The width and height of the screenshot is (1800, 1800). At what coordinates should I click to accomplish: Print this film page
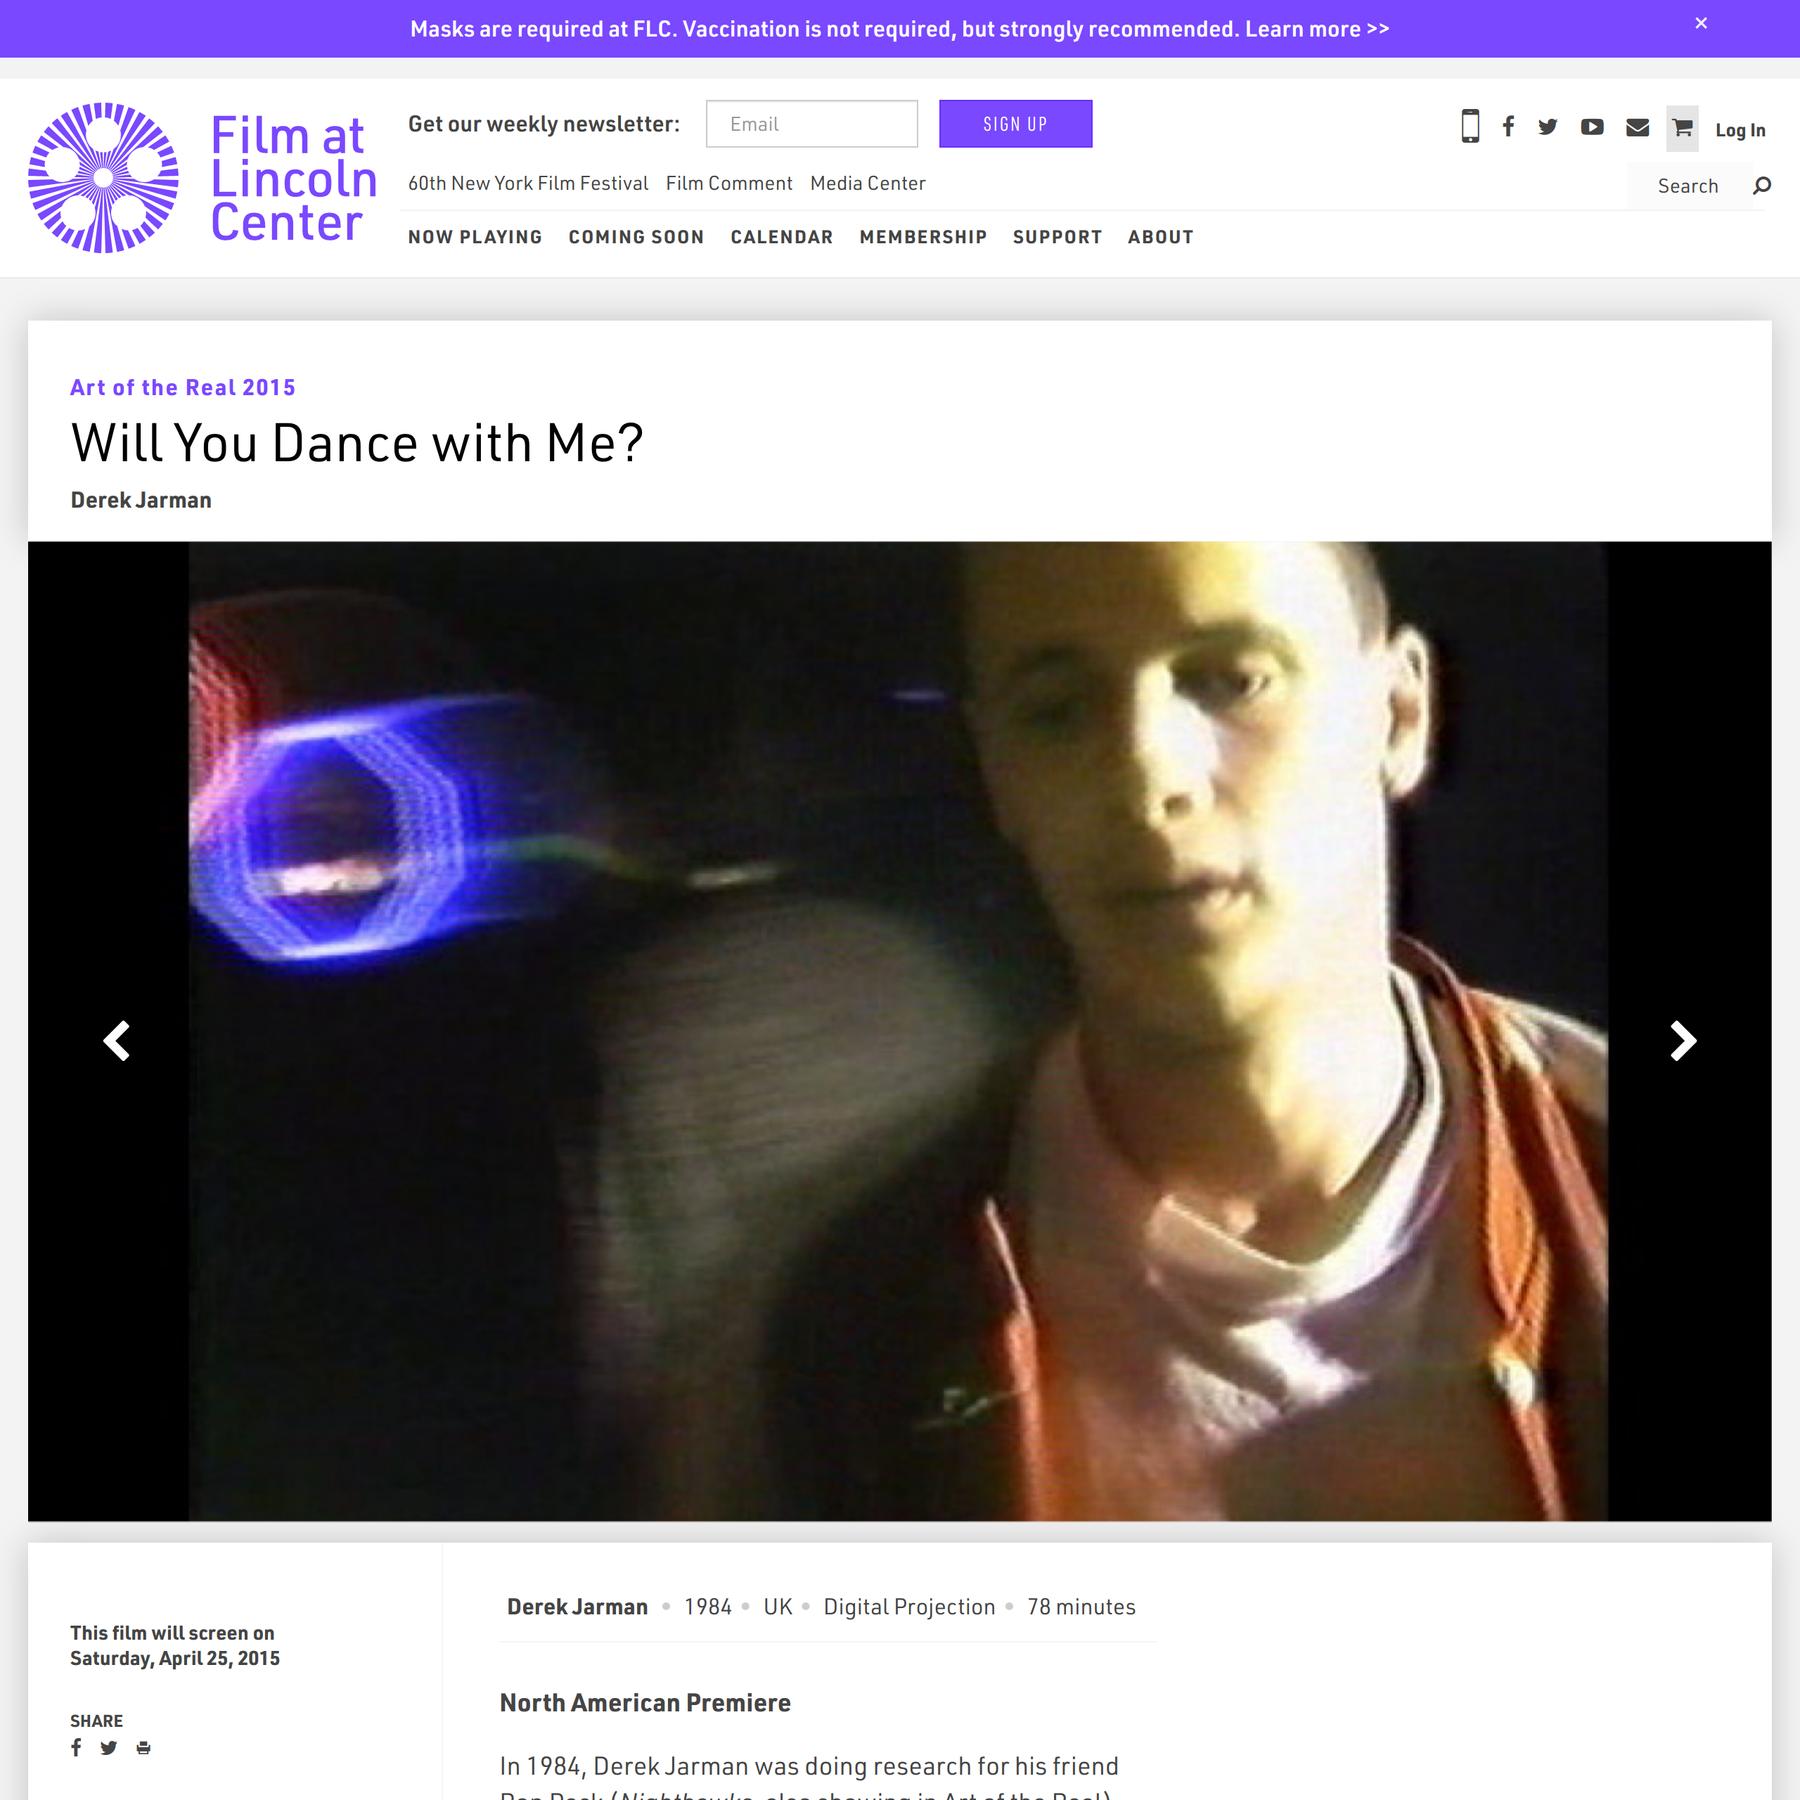click(x=143, y=1748)
